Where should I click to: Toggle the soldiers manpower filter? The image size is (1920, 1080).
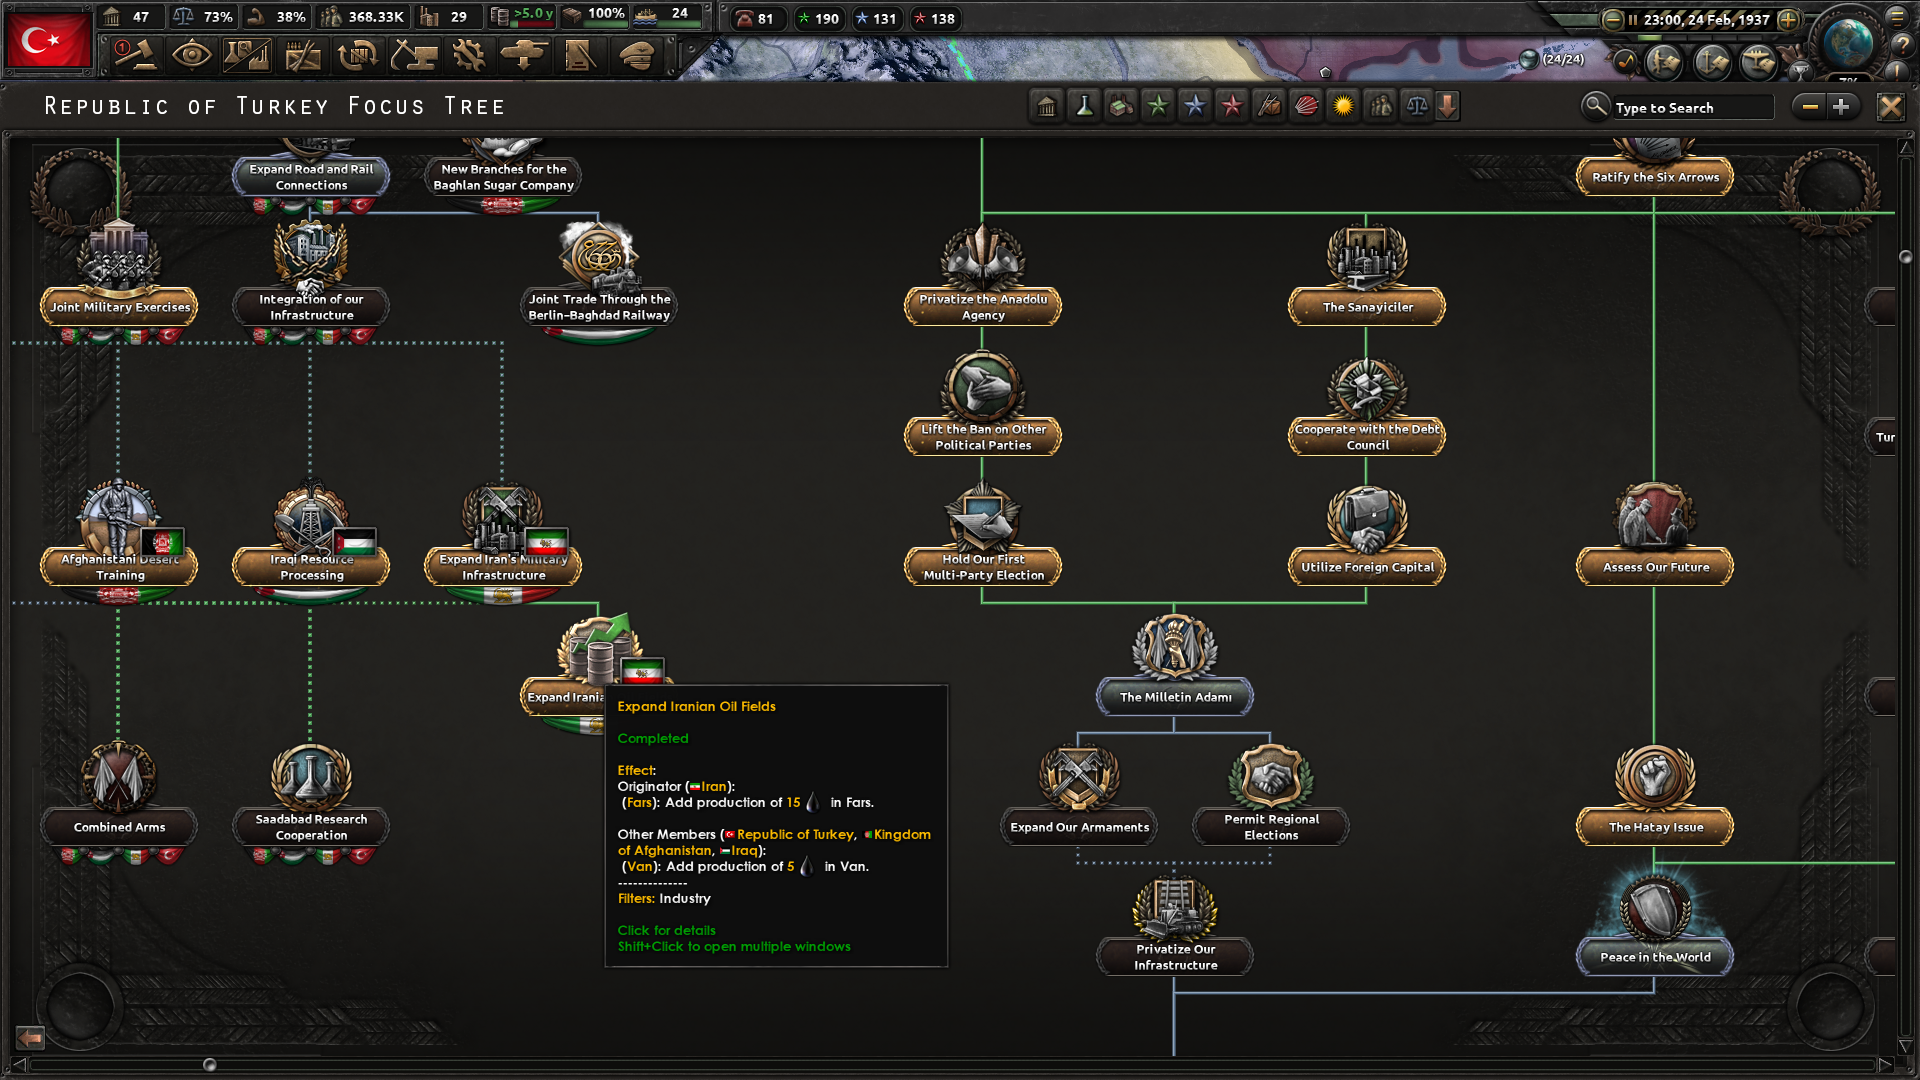pos(1380,106)
